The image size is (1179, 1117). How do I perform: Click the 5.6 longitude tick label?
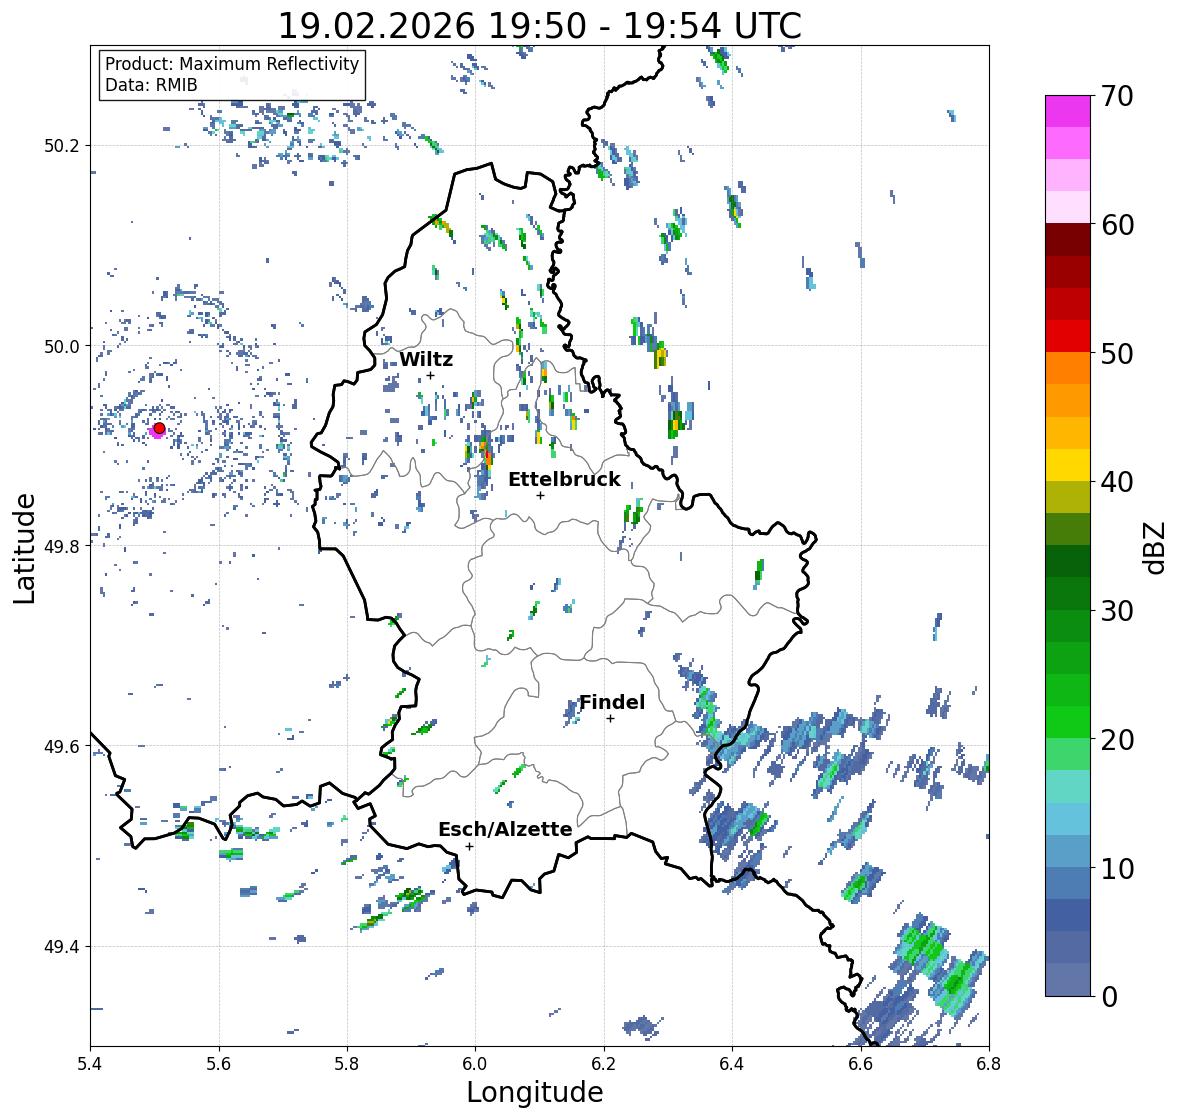point(219,1063)
